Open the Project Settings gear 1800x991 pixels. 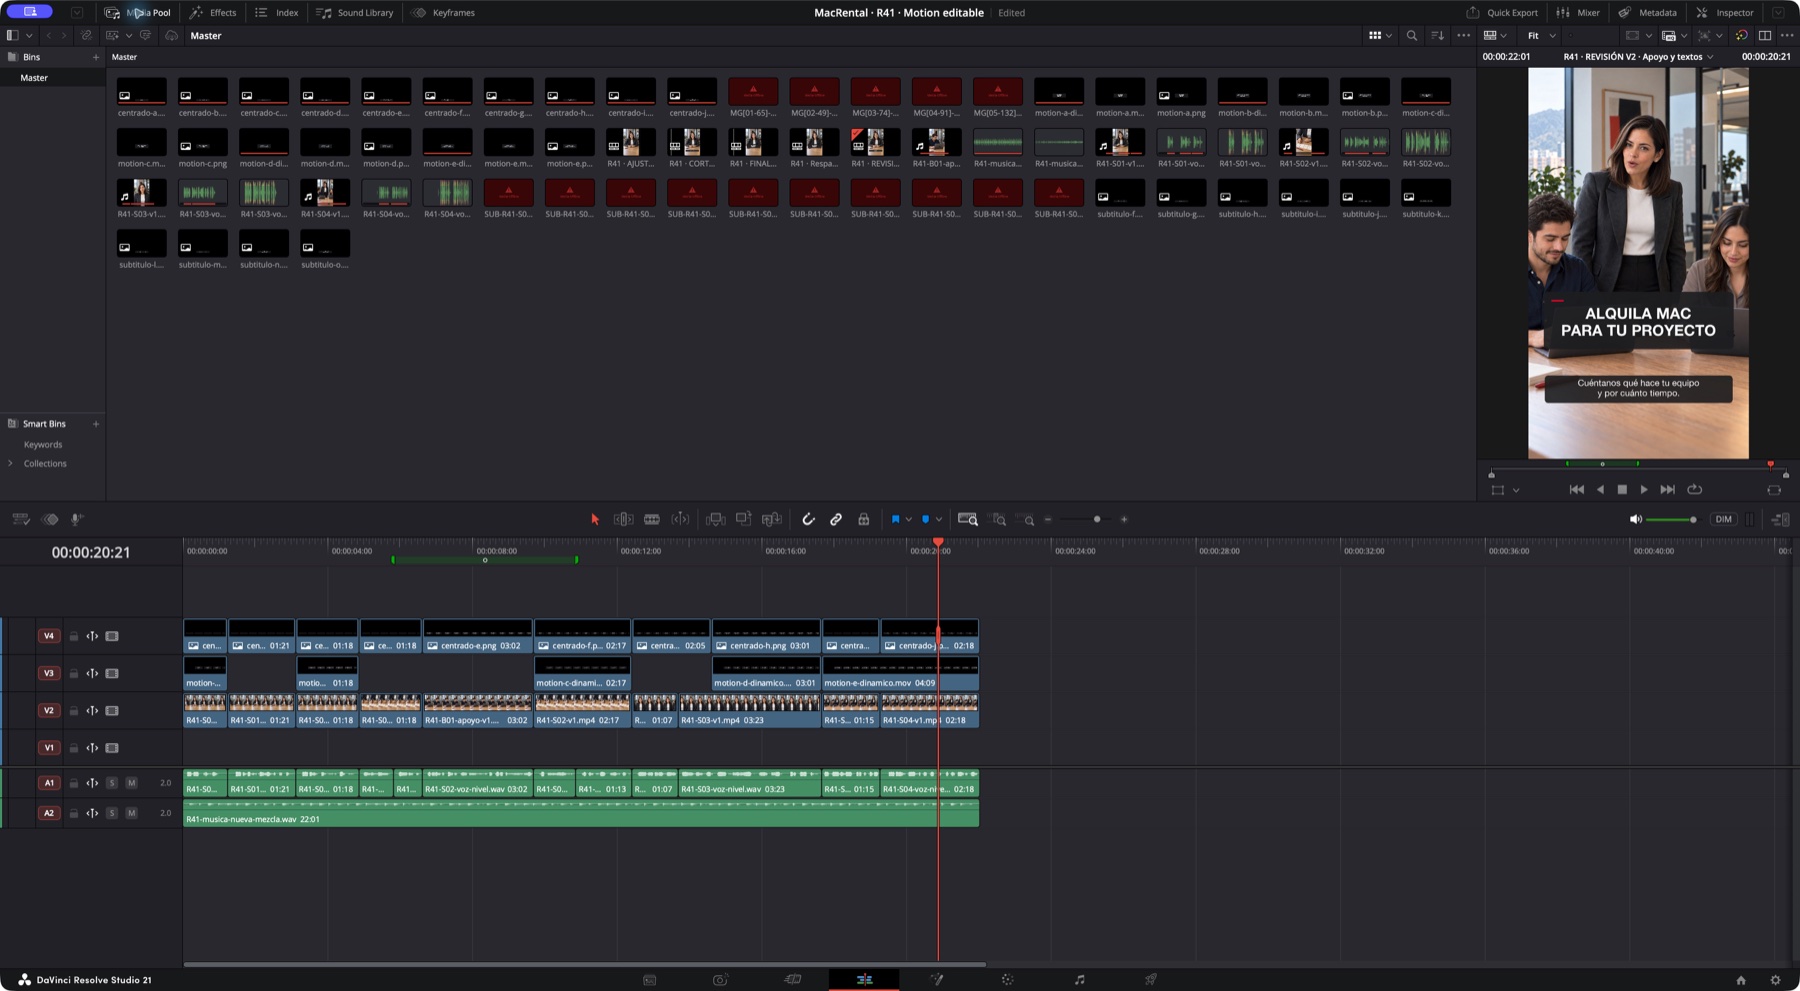(1775, 980)
